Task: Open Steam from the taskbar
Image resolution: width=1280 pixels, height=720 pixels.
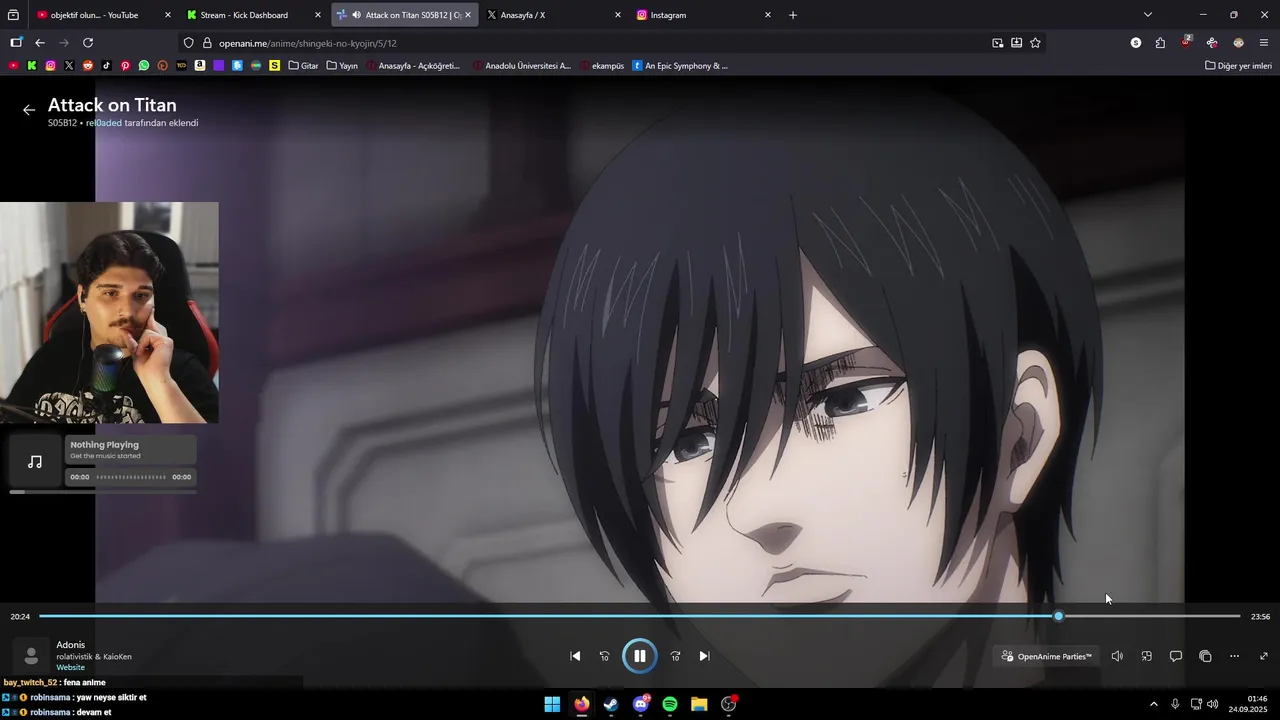Action: pyautogui.click(x=611, y=704)
